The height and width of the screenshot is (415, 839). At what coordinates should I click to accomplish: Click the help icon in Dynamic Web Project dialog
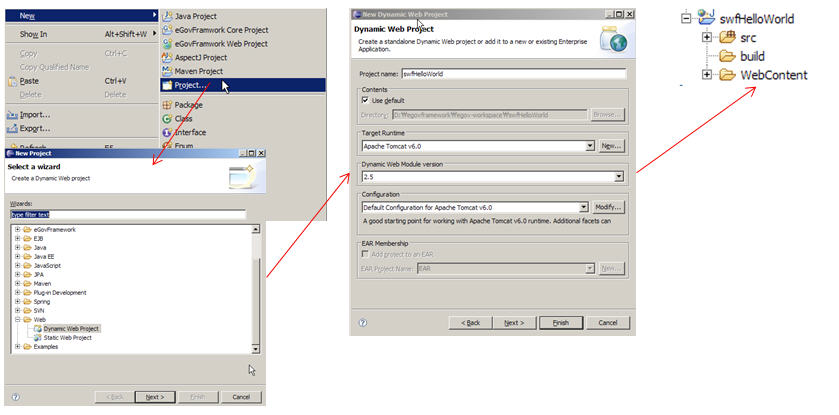coord(362,323)
